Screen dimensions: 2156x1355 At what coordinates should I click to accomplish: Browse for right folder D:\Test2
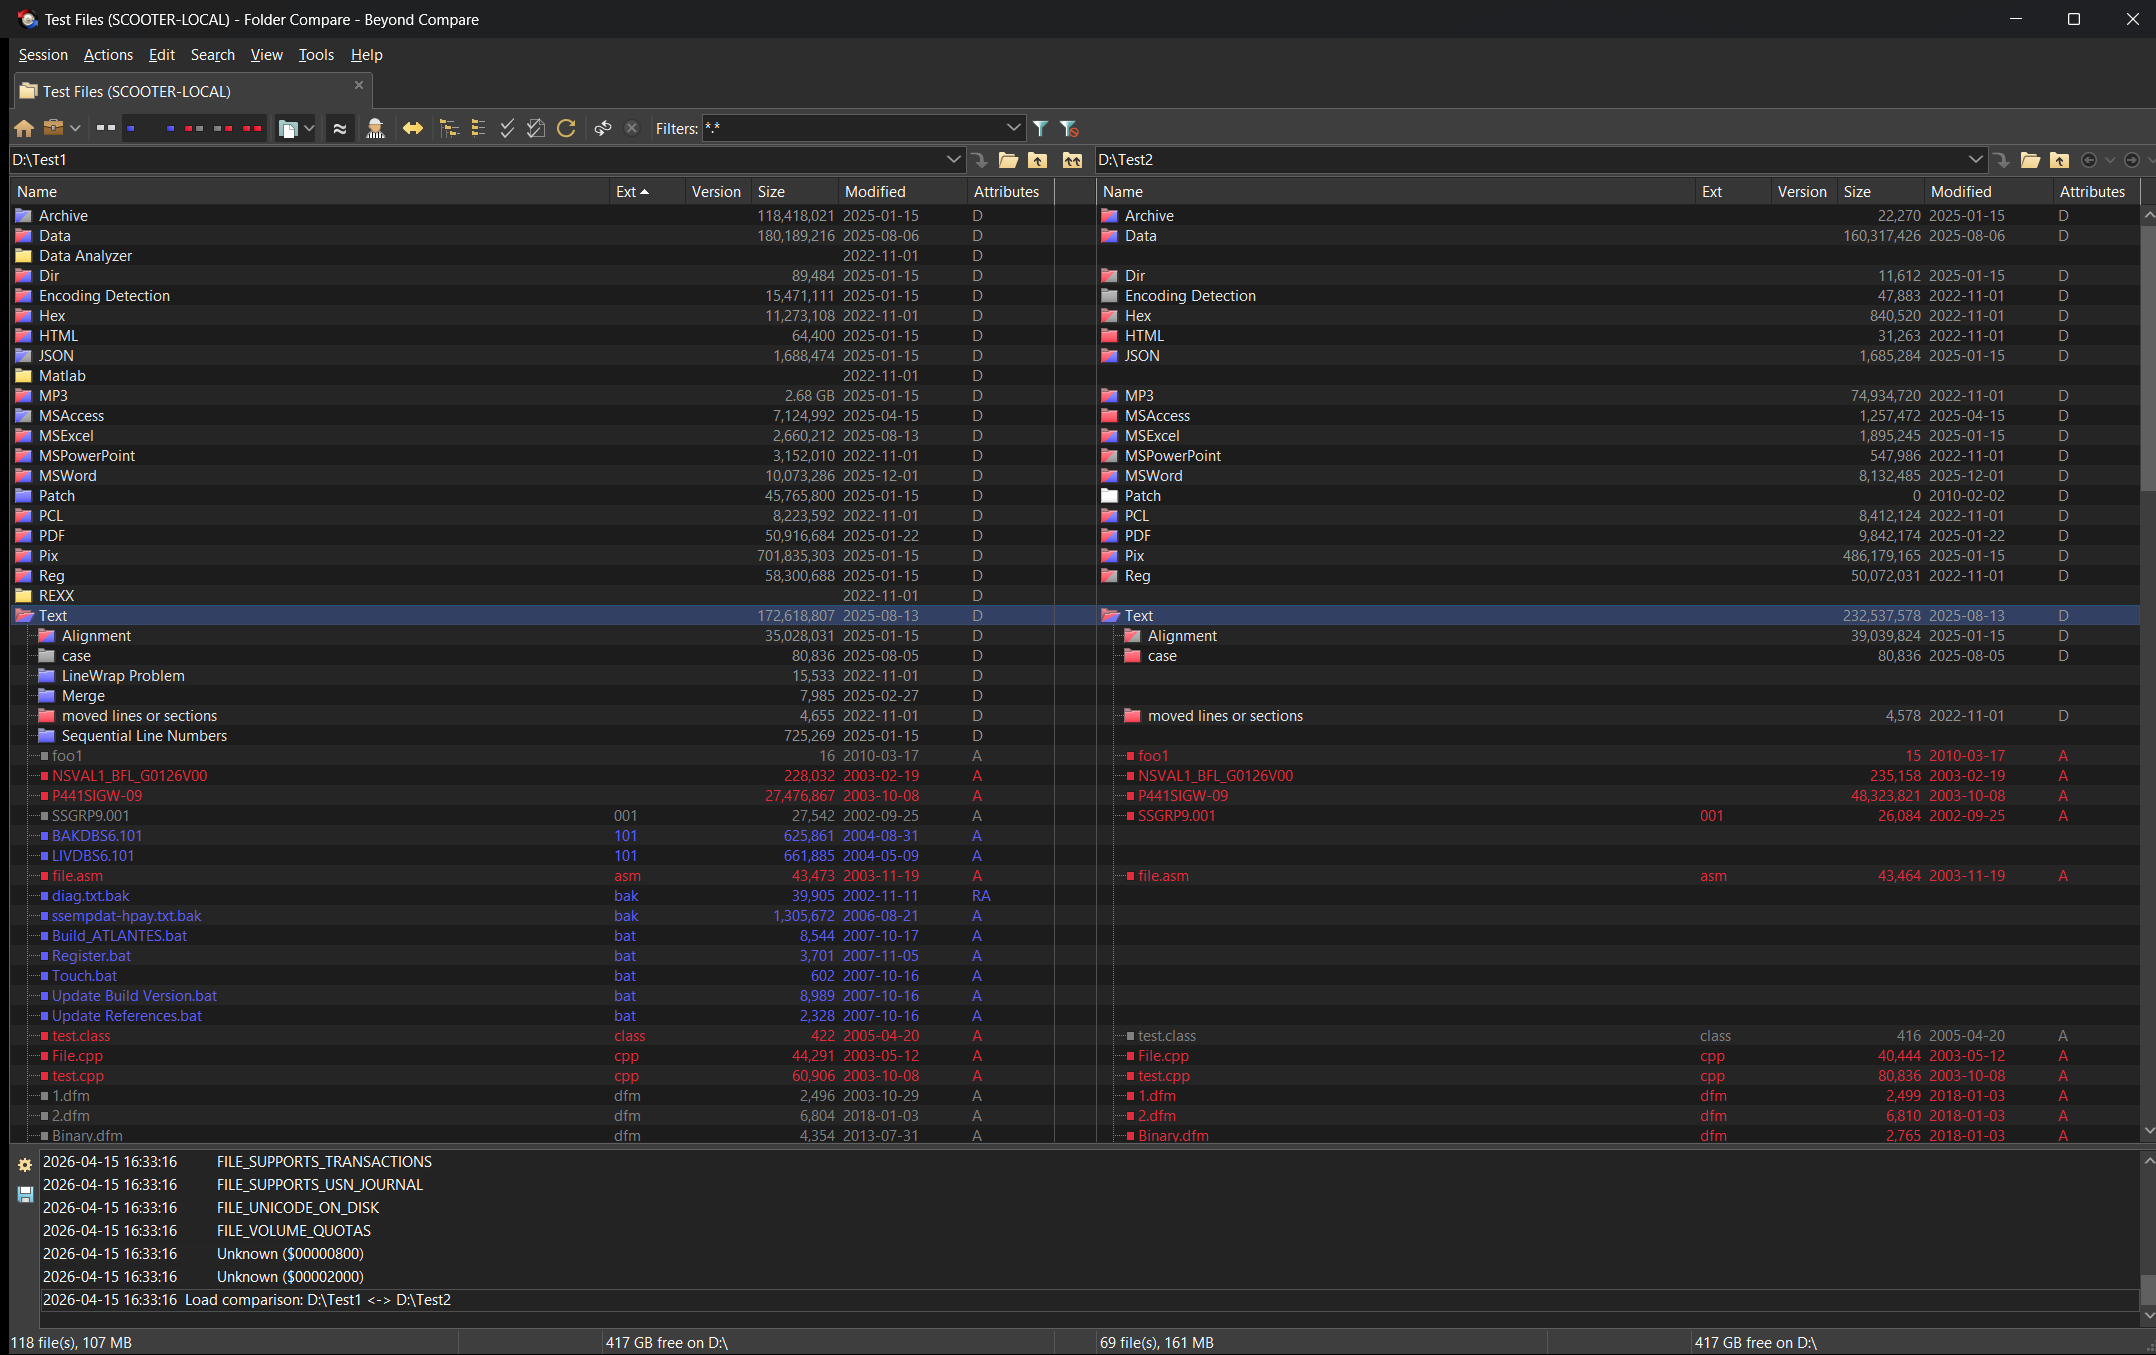point(2030,160)
